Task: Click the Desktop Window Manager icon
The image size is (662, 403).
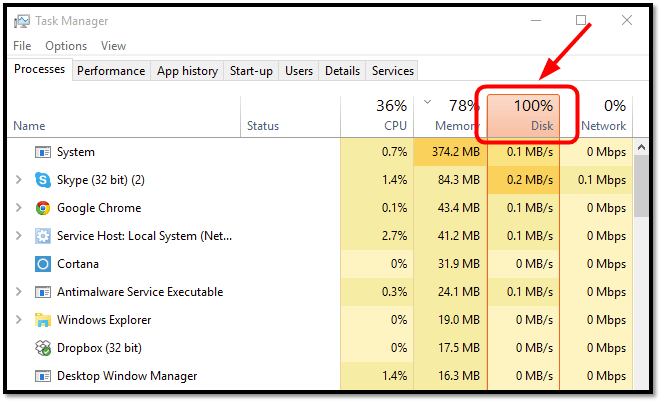Action: point(43,376)
